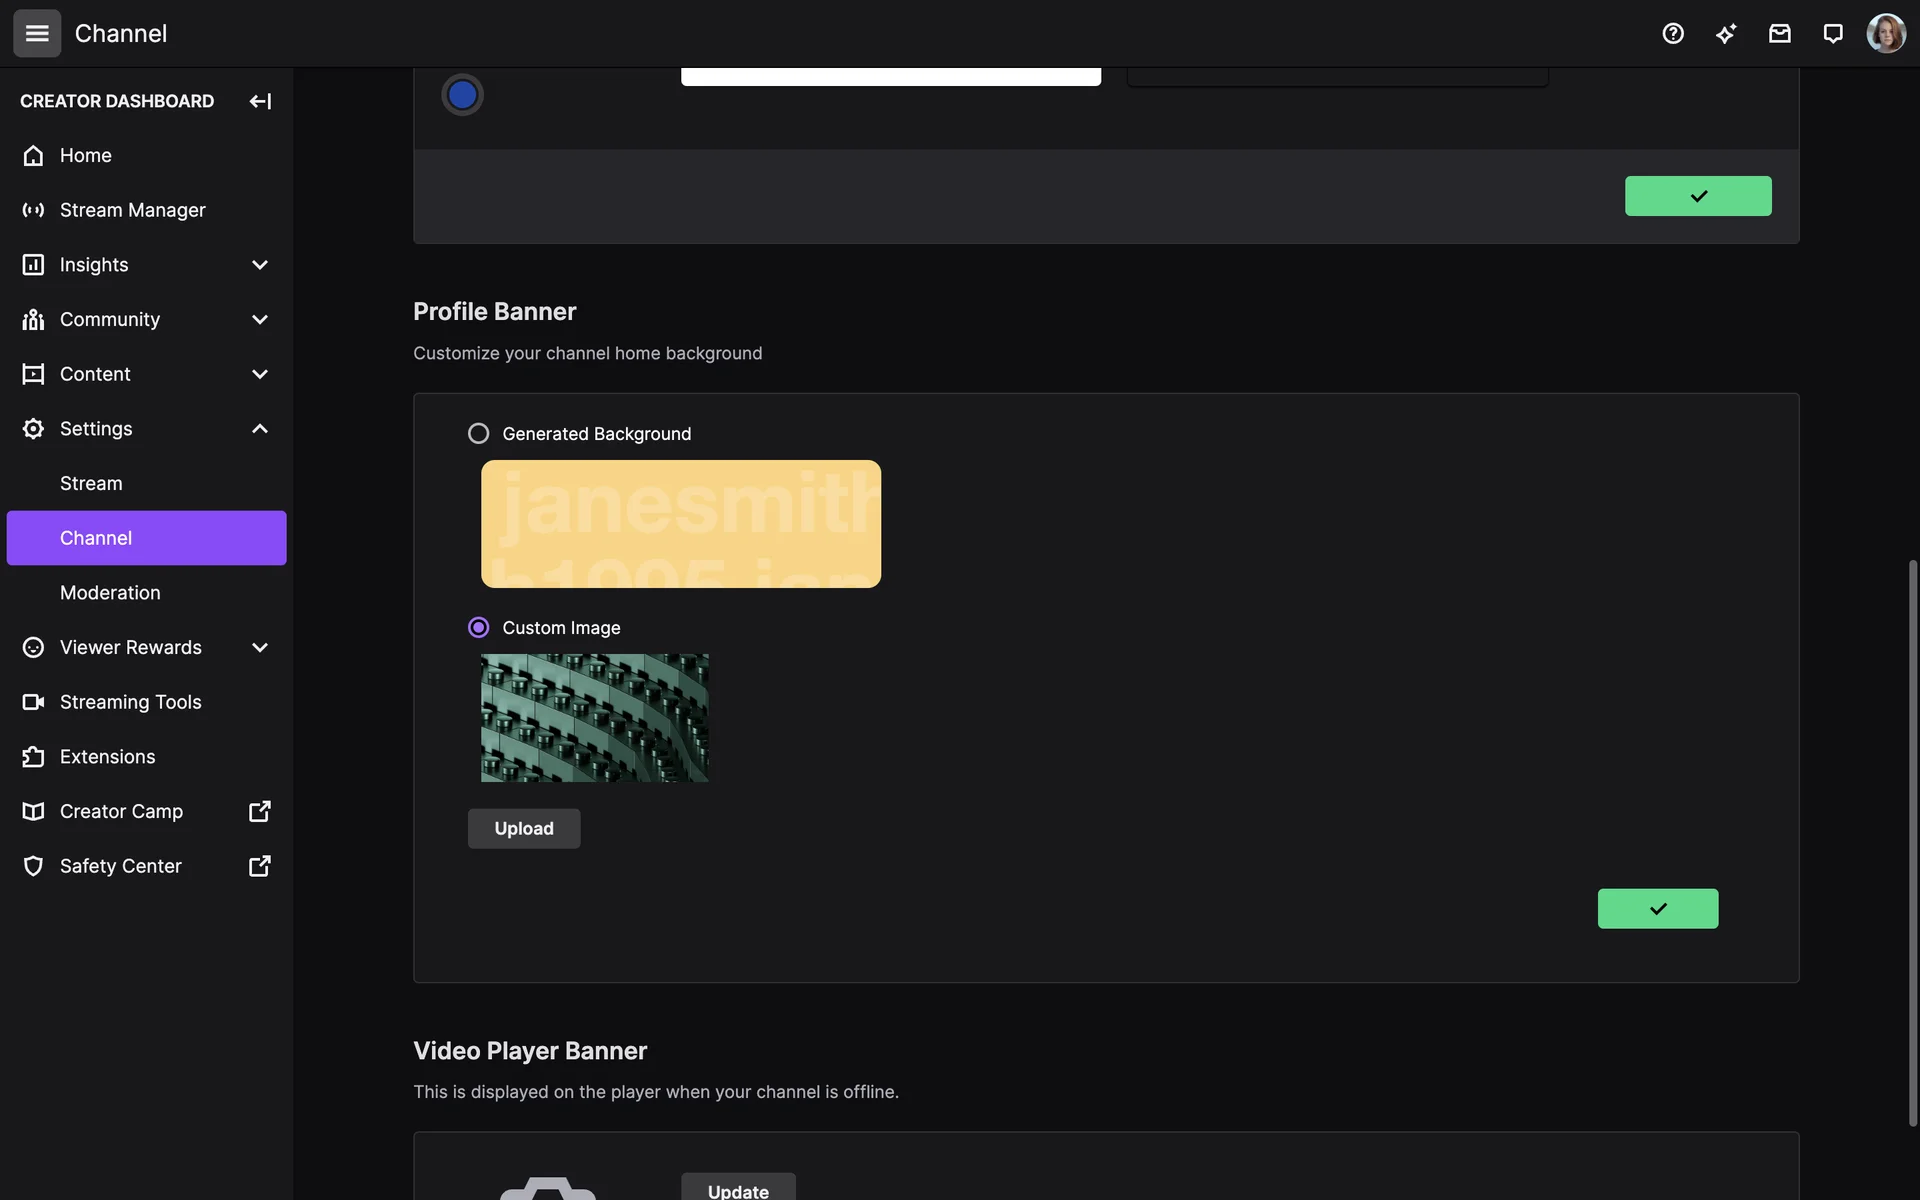
Task: Pick the blue accent color circle
Action: 462,95
